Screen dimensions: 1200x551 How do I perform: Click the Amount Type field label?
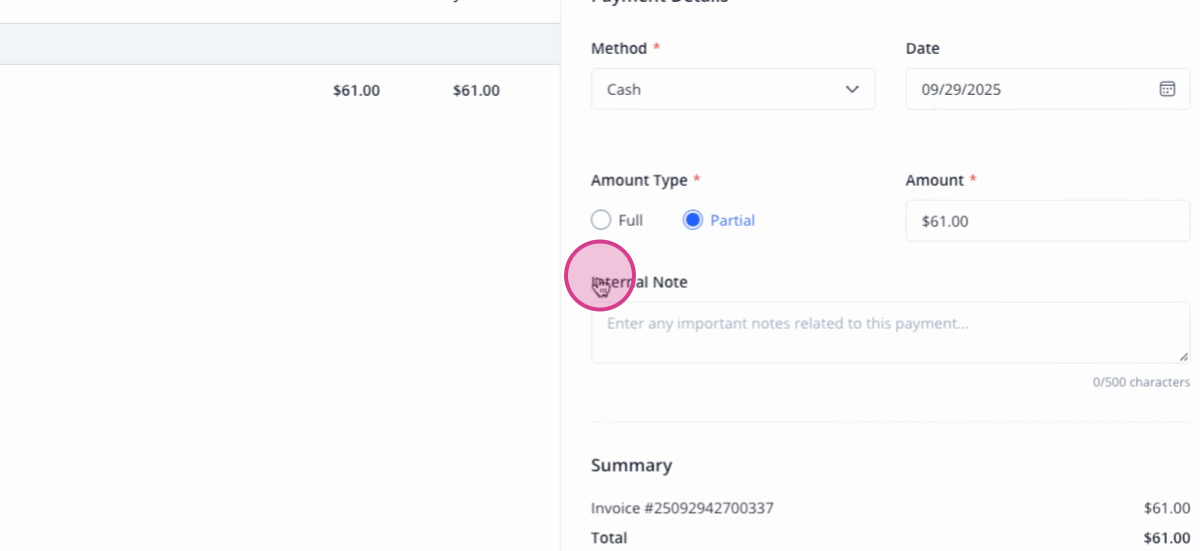(639, 180)
